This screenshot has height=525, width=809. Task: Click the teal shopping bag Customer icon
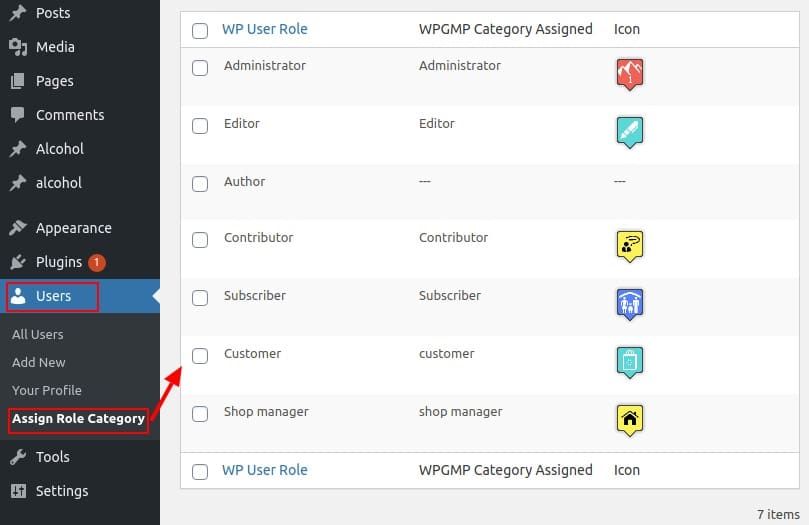[x=630, y=362]
